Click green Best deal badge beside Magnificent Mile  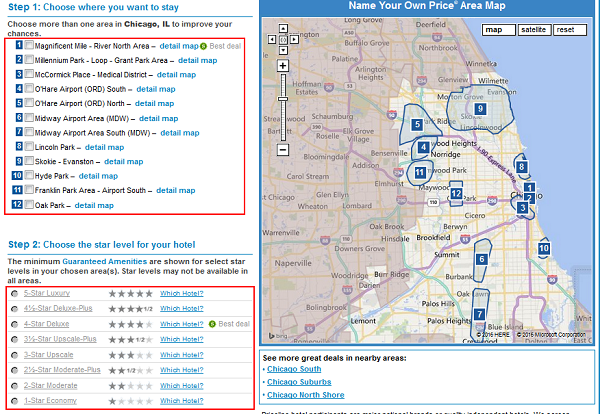pyautogui.click(x=203, y=46)
